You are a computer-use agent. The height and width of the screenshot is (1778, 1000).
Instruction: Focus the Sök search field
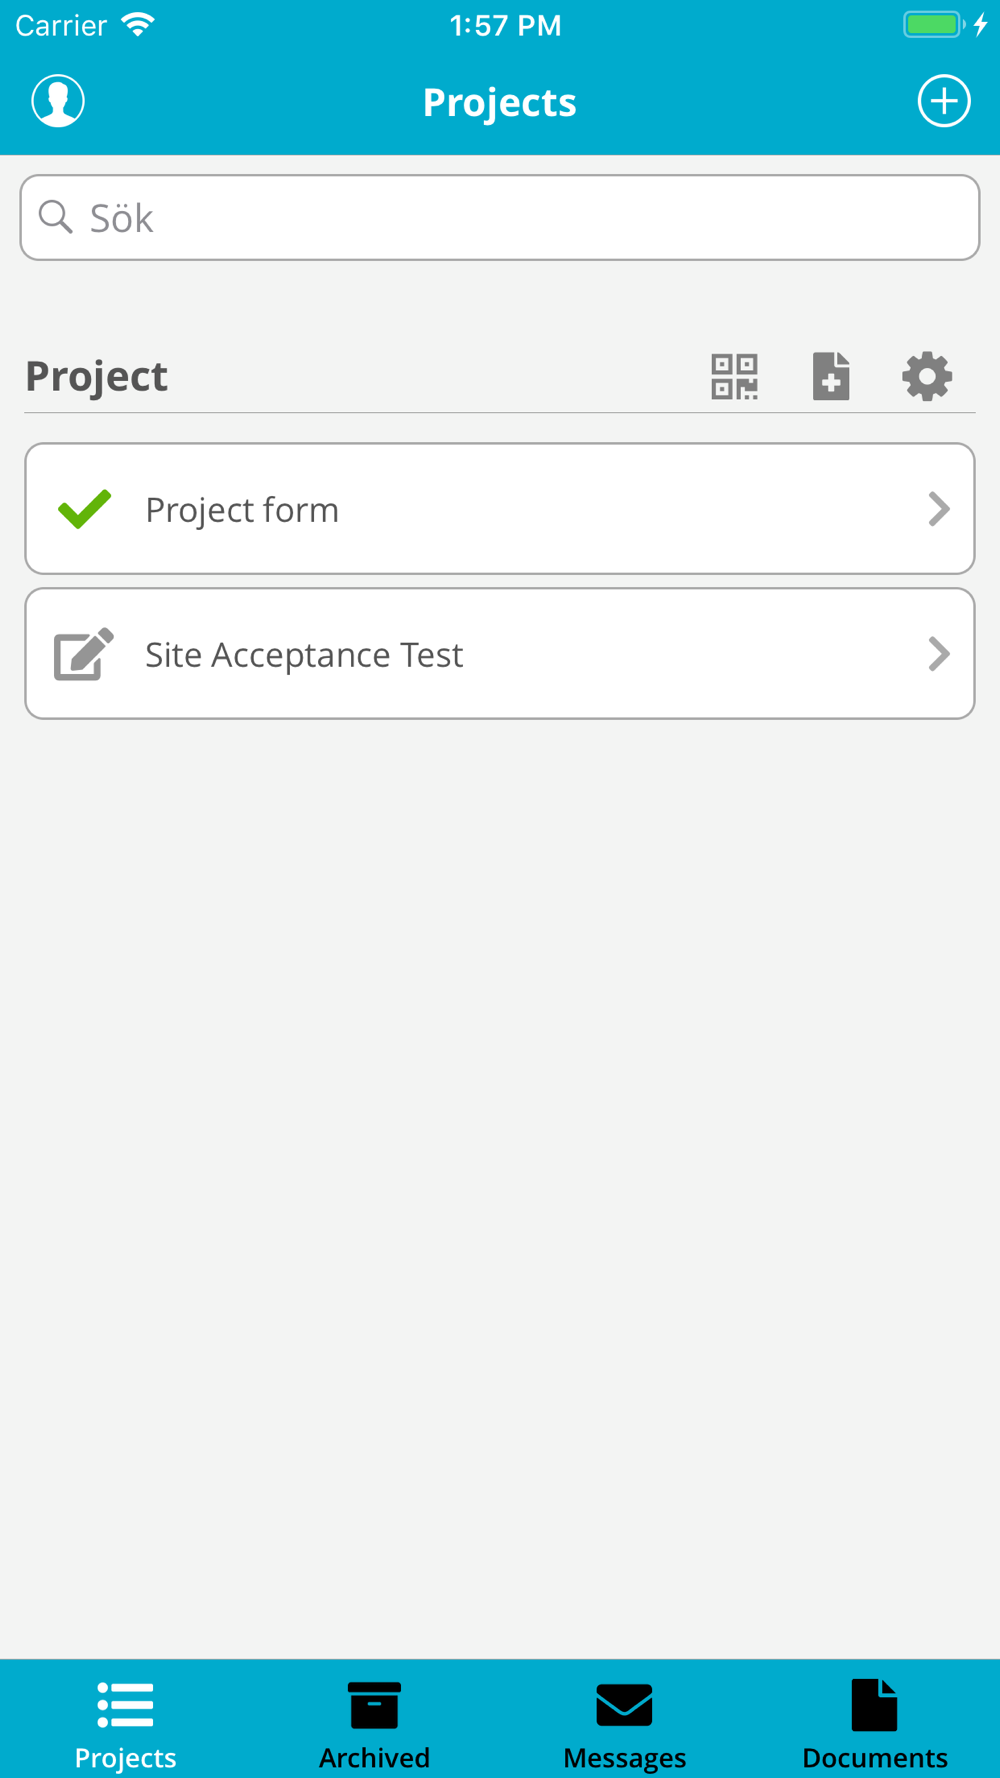[520, 218]
